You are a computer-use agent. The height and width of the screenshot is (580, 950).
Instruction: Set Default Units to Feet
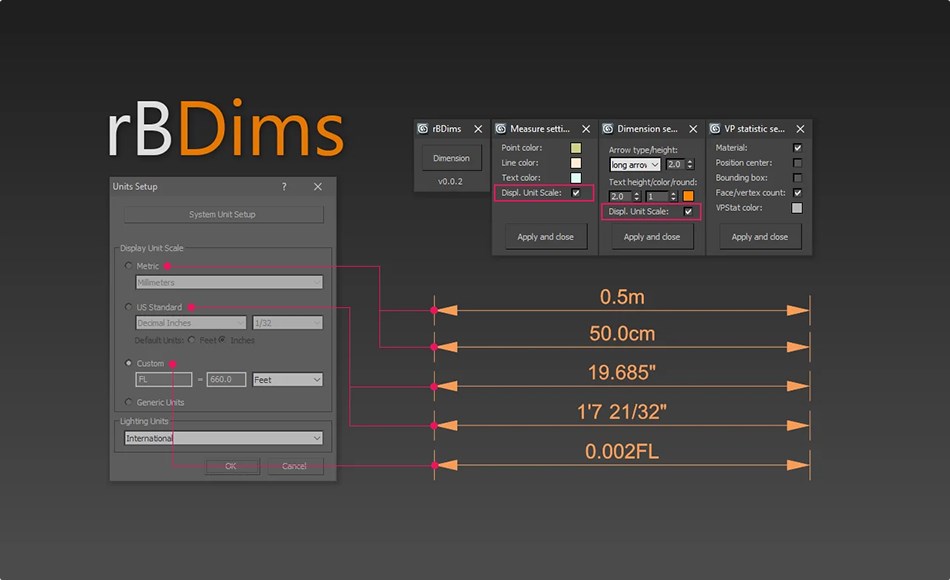click(x=190, y=340)
